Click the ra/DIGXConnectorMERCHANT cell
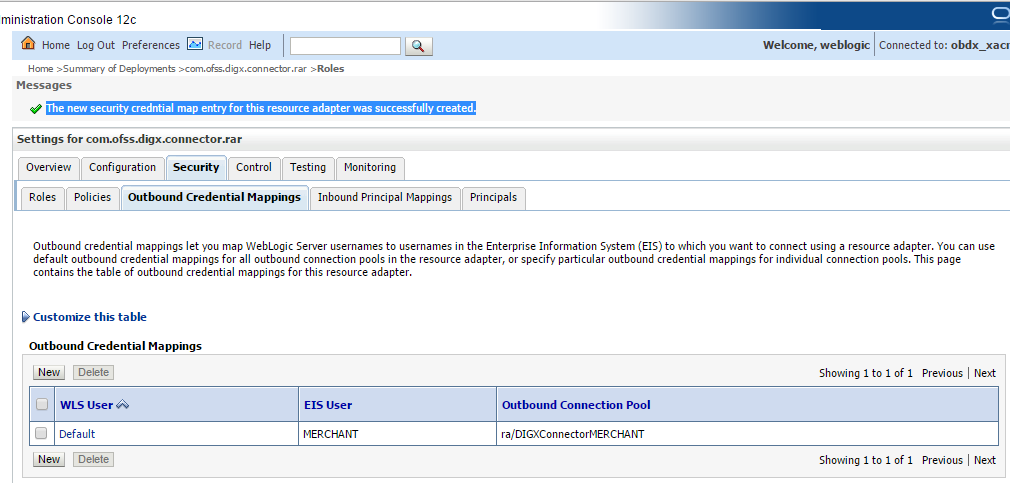 pyautogui.click(x=573, y=434)
